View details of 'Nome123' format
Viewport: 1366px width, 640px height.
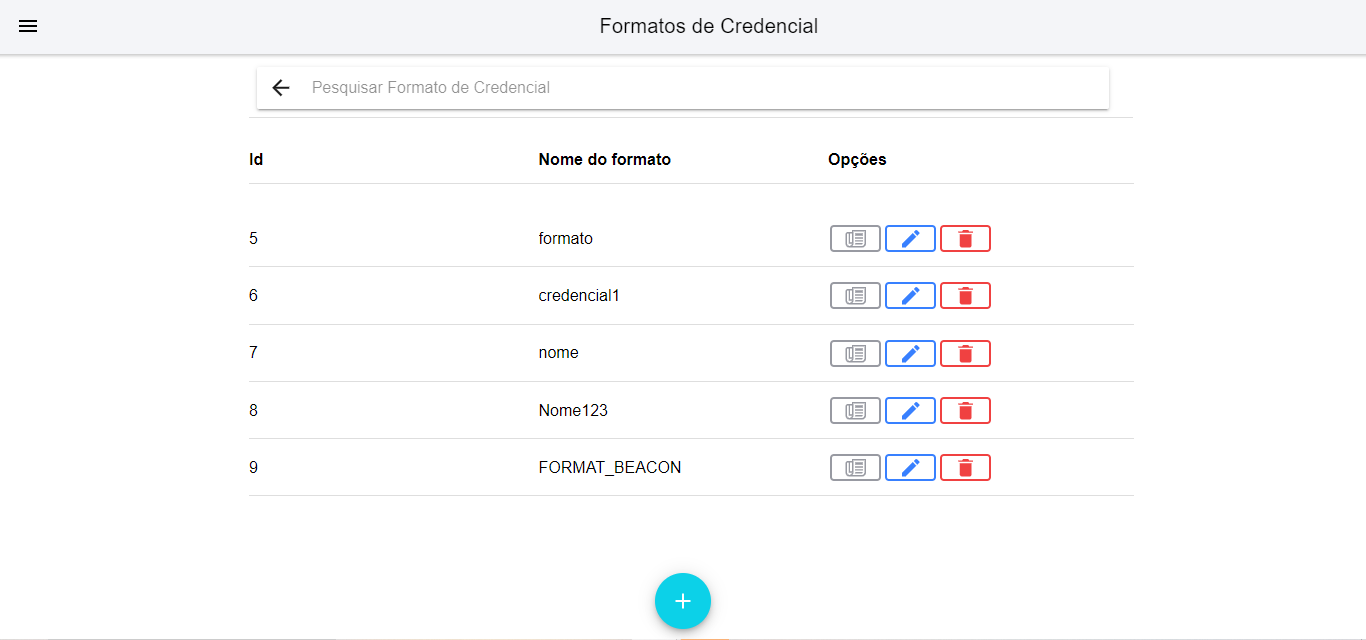(855, 411)
